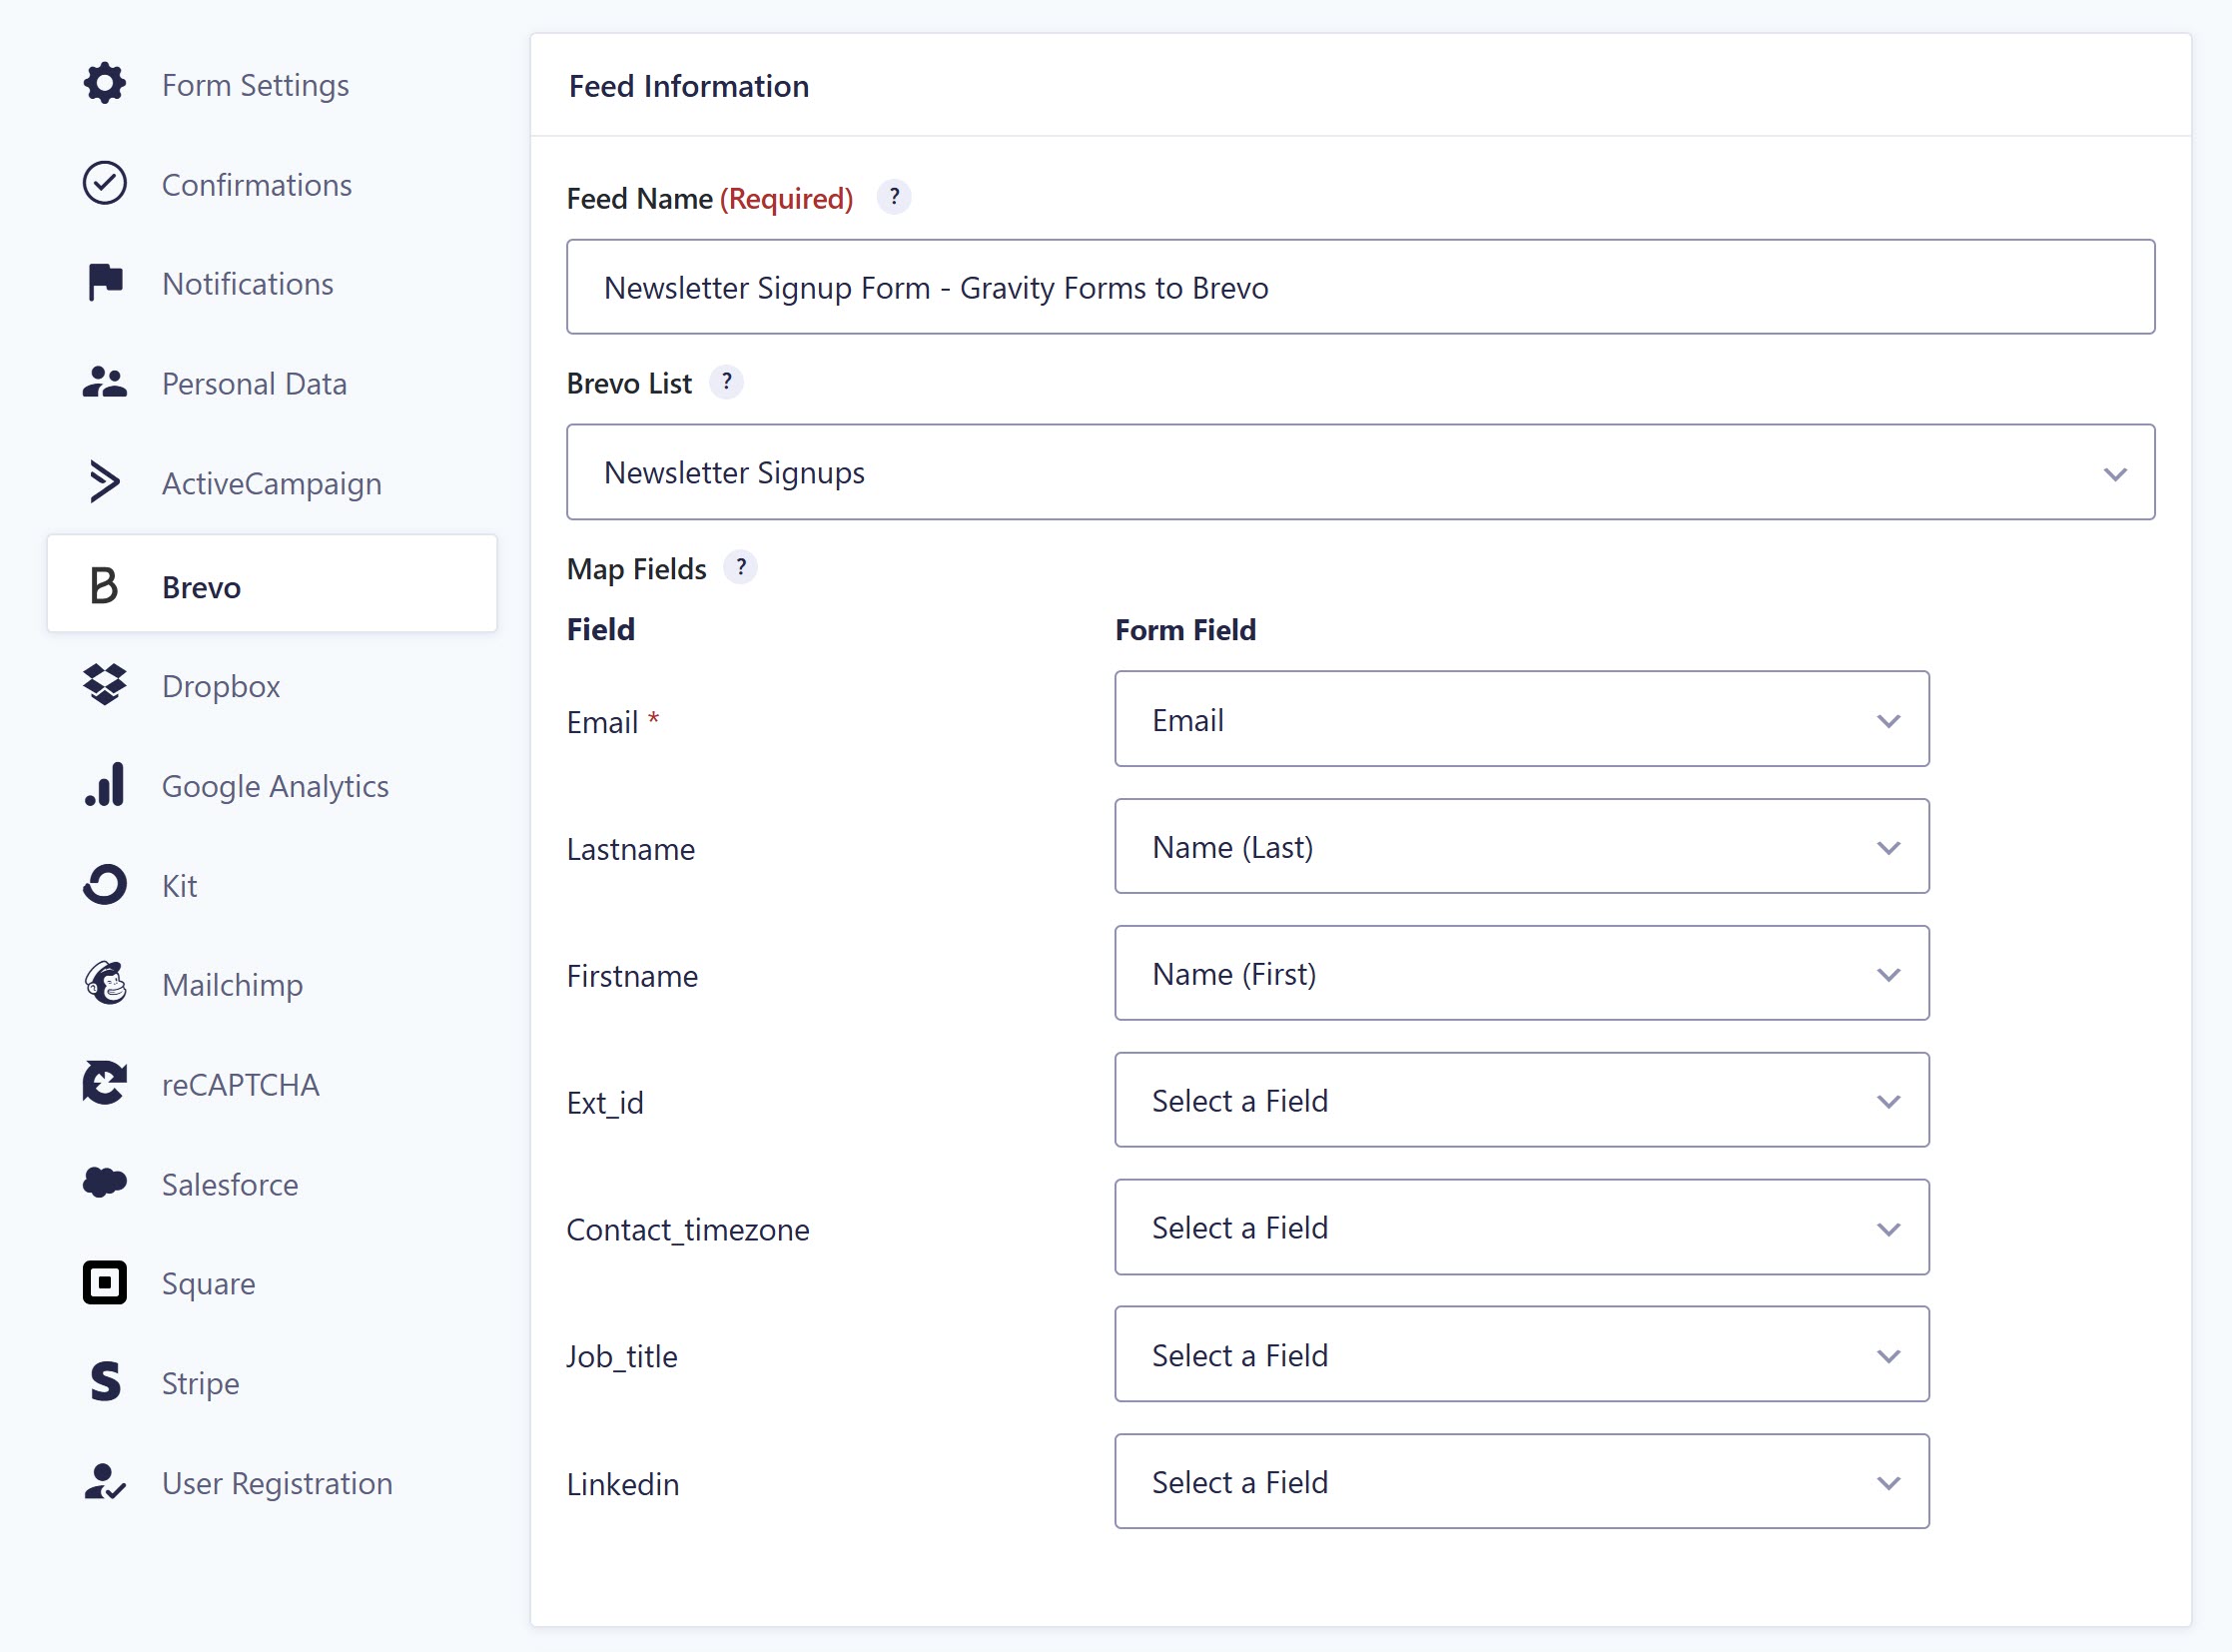Click the Ext_id field label

click(x=605, y=1102)
